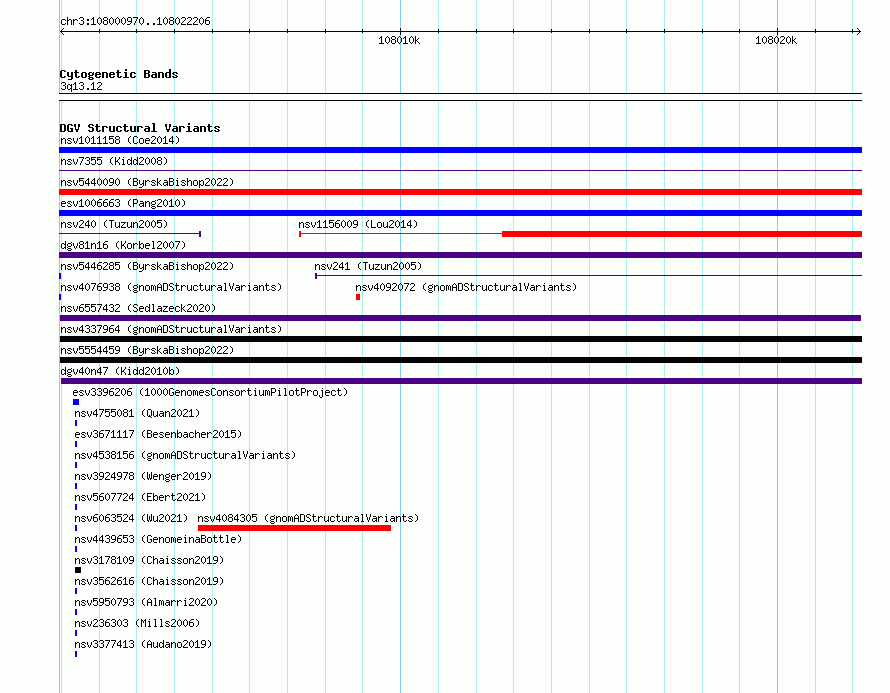Open esv3396206 (1000GenomesConsortiumPilotProject) label

(x=210, y=392)
